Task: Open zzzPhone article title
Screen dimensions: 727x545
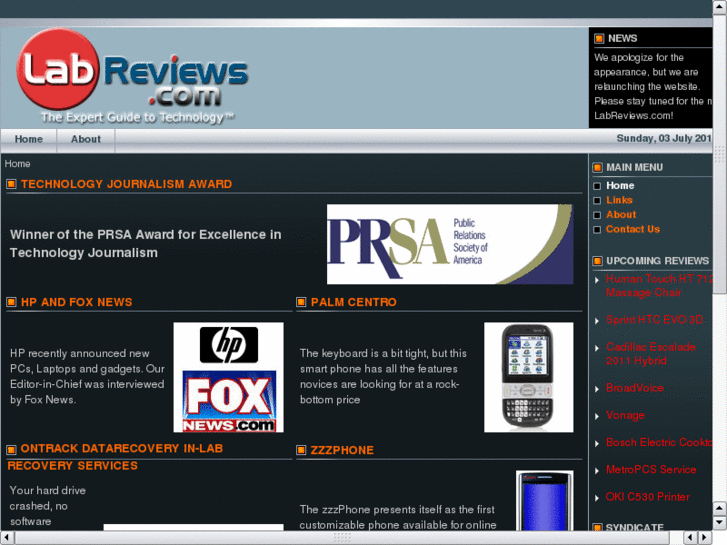Action: (342, 450)
